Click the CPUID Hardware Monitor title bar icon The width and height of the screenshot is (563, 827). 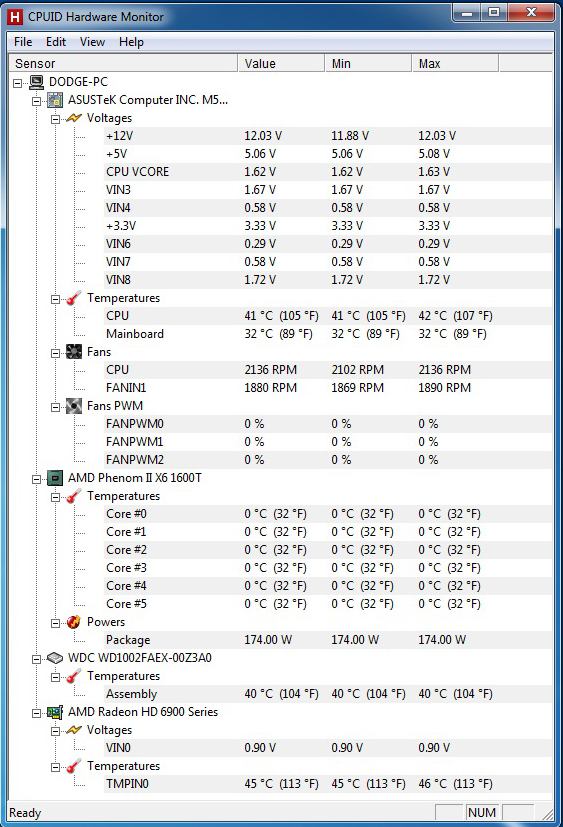pyautogui.click(x=15, y=17)
